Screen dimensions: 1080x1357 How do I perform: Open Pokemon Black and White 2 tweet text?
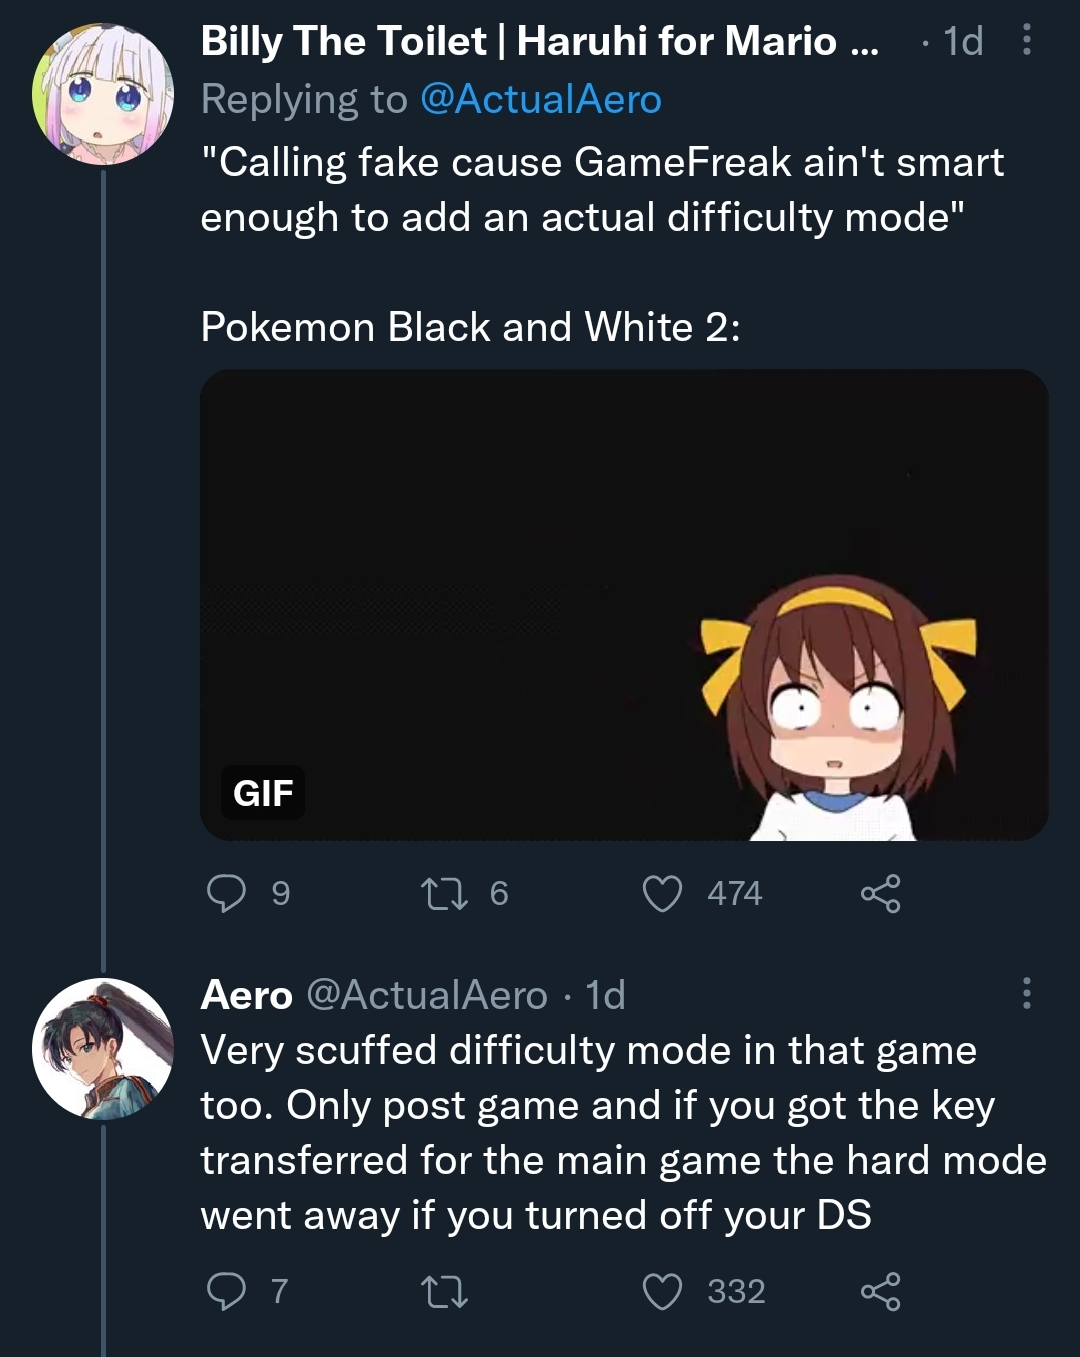470,327
